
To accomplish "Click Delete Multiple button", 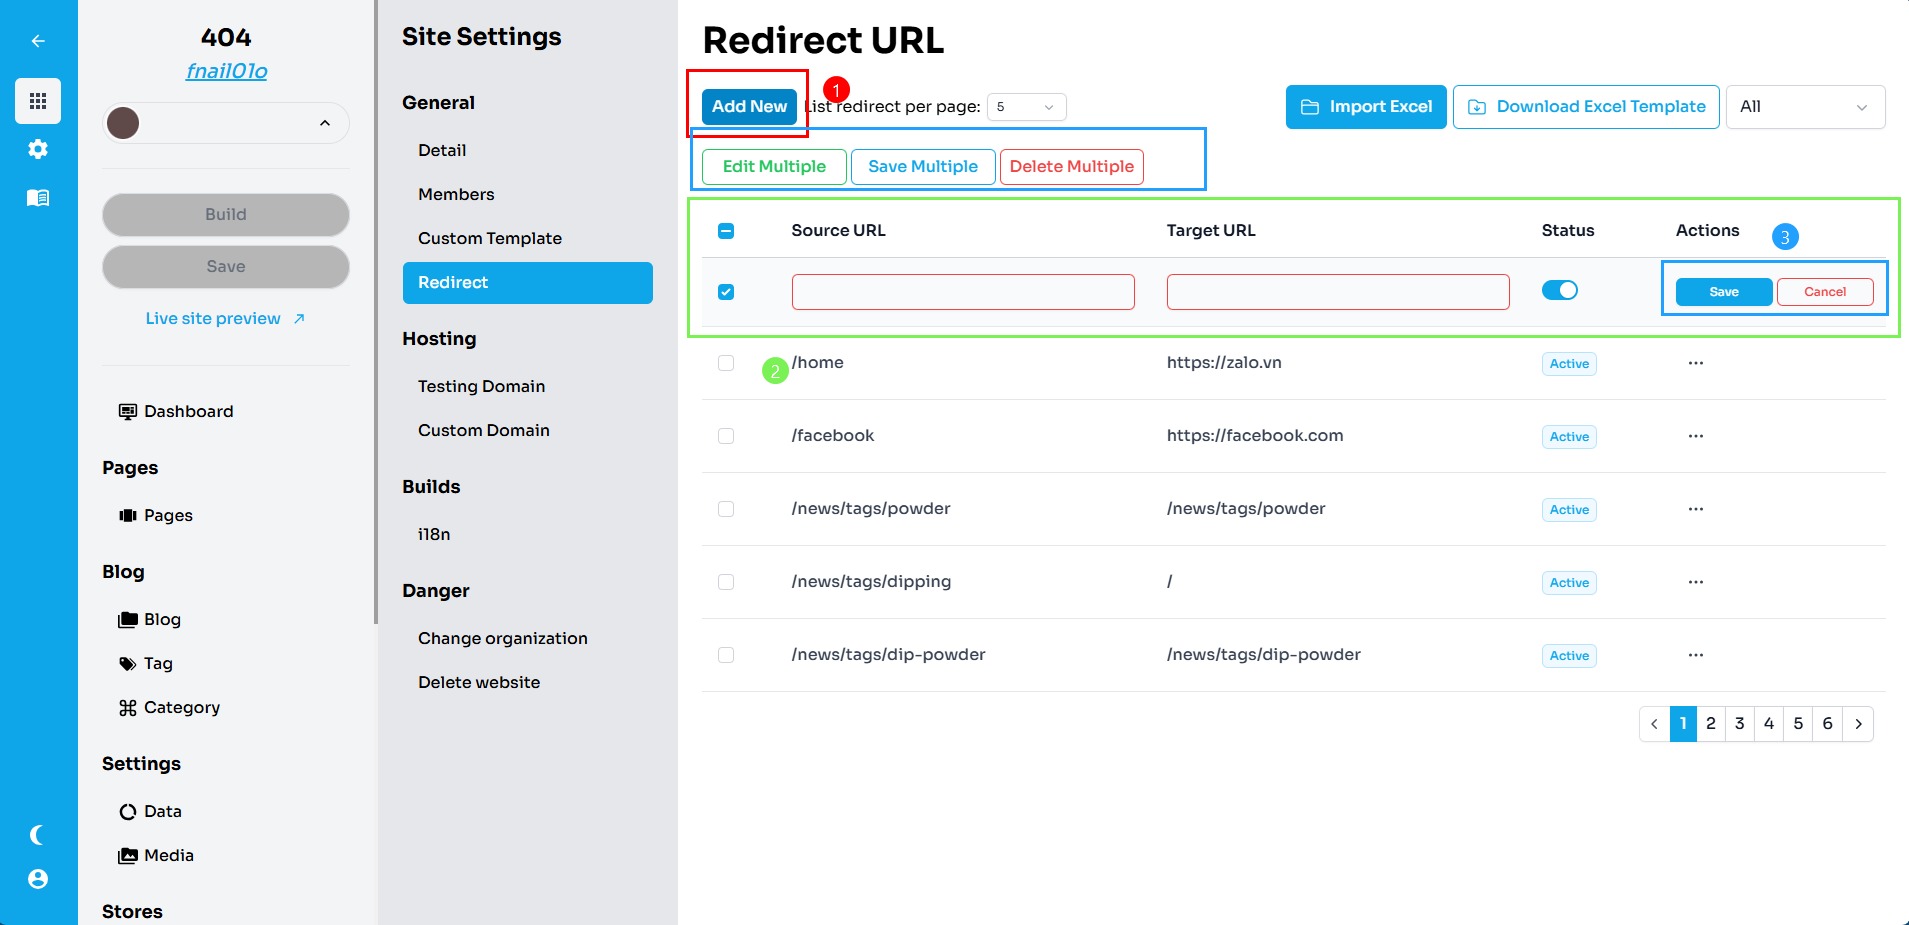I will (1071, 166).
